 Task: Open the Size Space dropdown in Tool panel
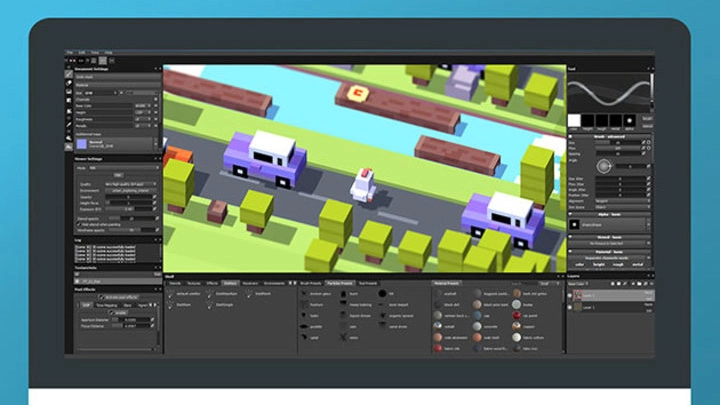tap(623, 207)
